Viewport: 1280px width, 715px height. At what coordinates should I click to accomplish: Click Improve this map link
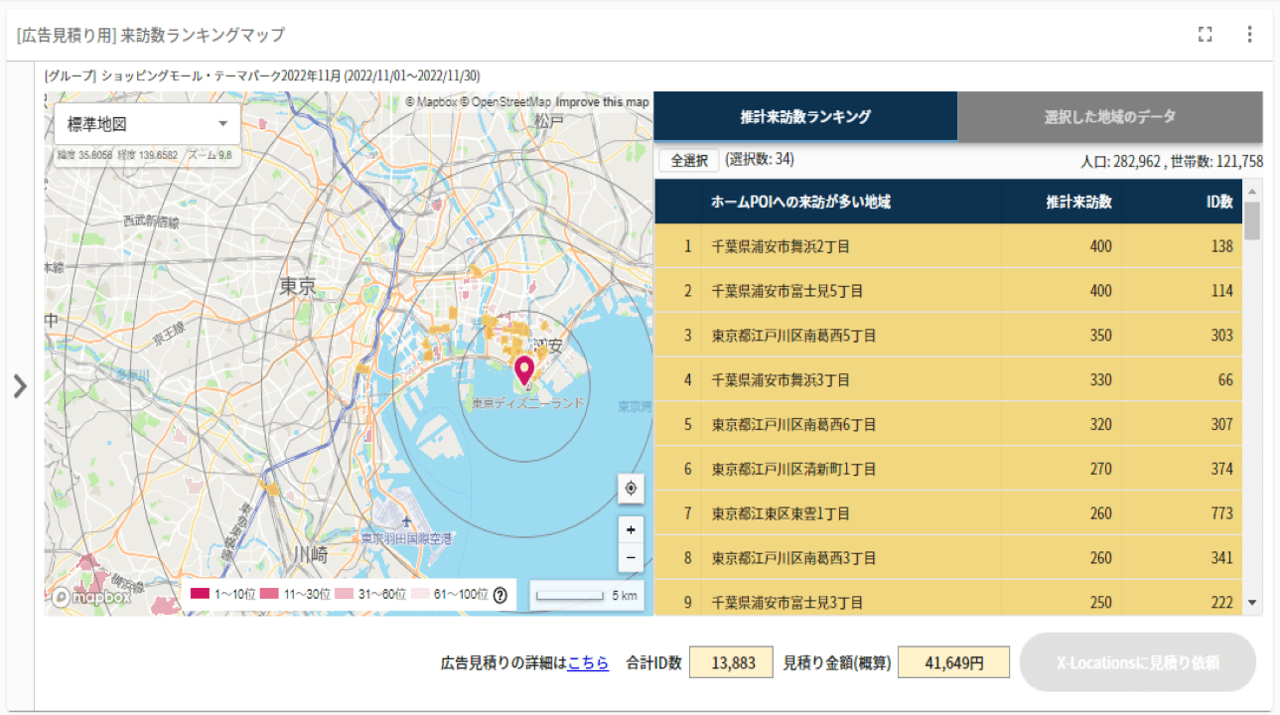tap(602, 102)
